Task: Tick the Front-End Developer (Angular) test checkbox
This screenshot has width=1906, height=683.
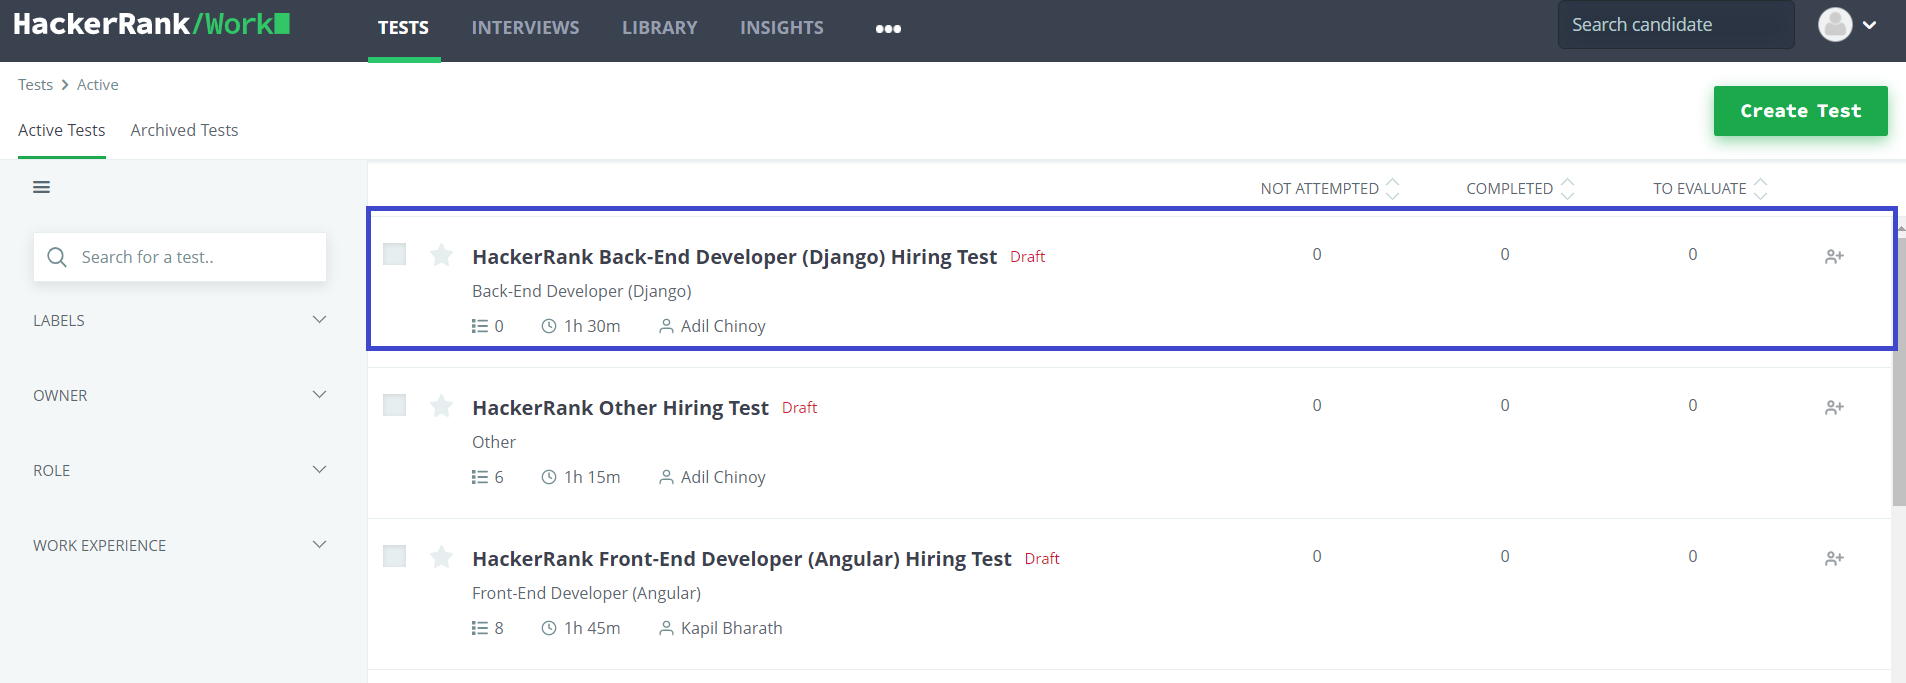Action: pos(395,556)
